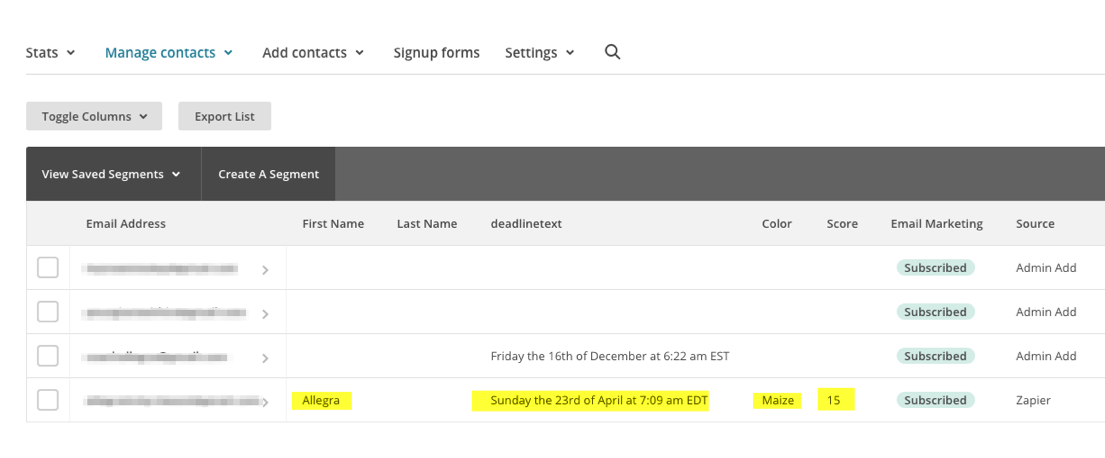Sort by the Email Address column header
This screenshot has width=1105, height=458.
coord(126,224)
